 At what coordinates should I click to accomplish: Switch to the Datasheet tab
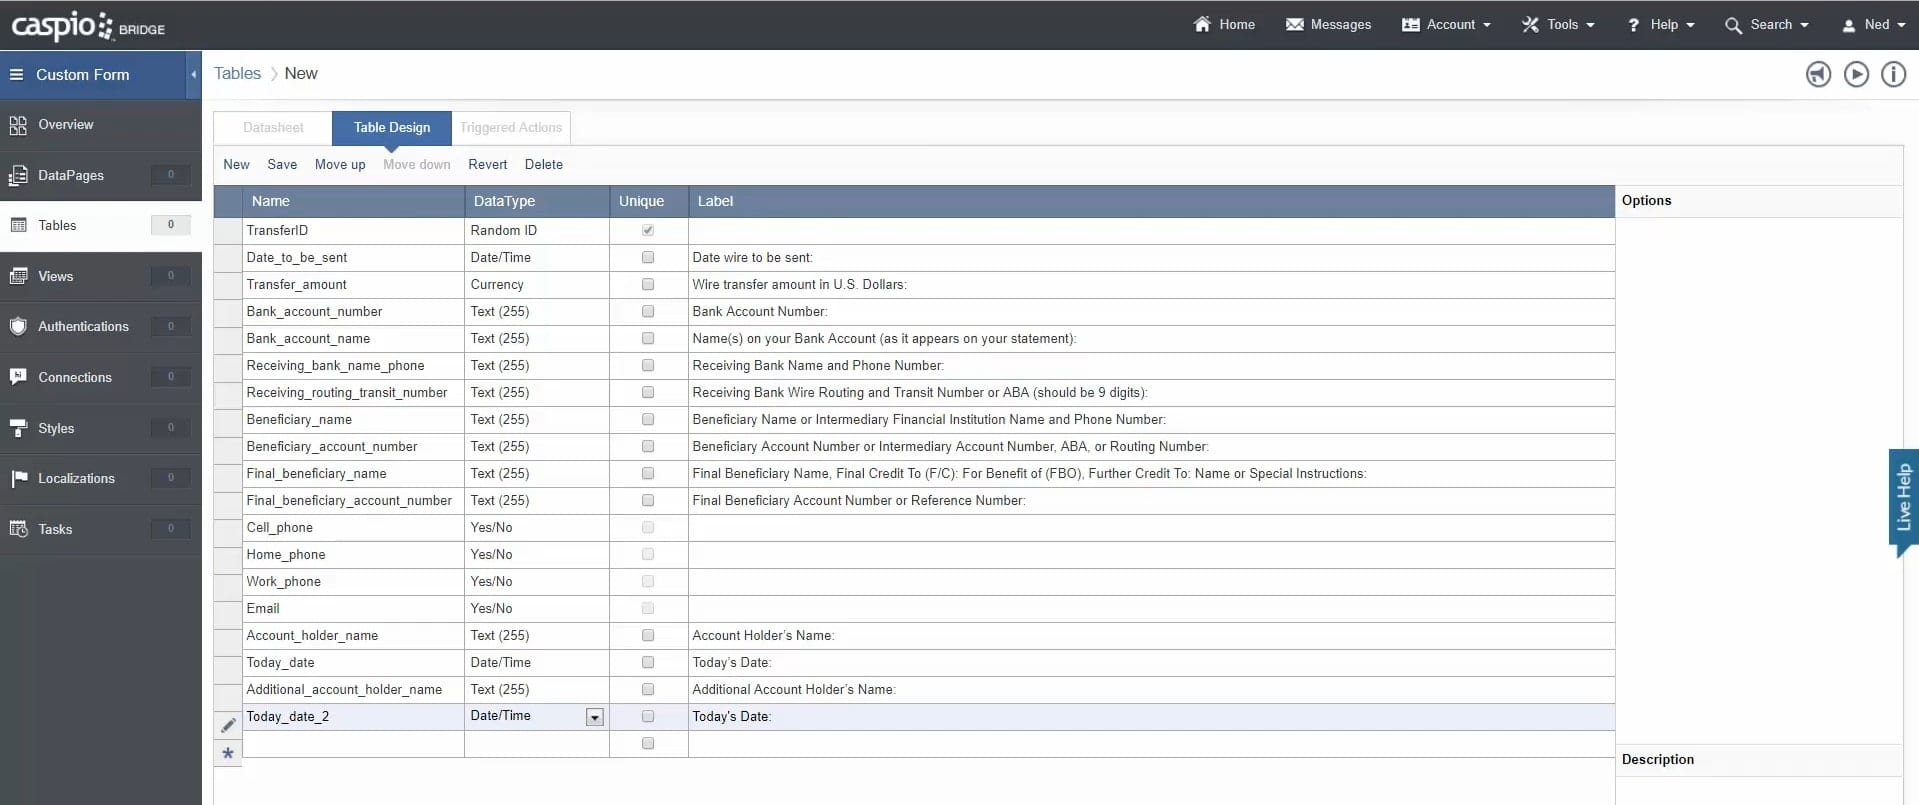pos(273,128)
